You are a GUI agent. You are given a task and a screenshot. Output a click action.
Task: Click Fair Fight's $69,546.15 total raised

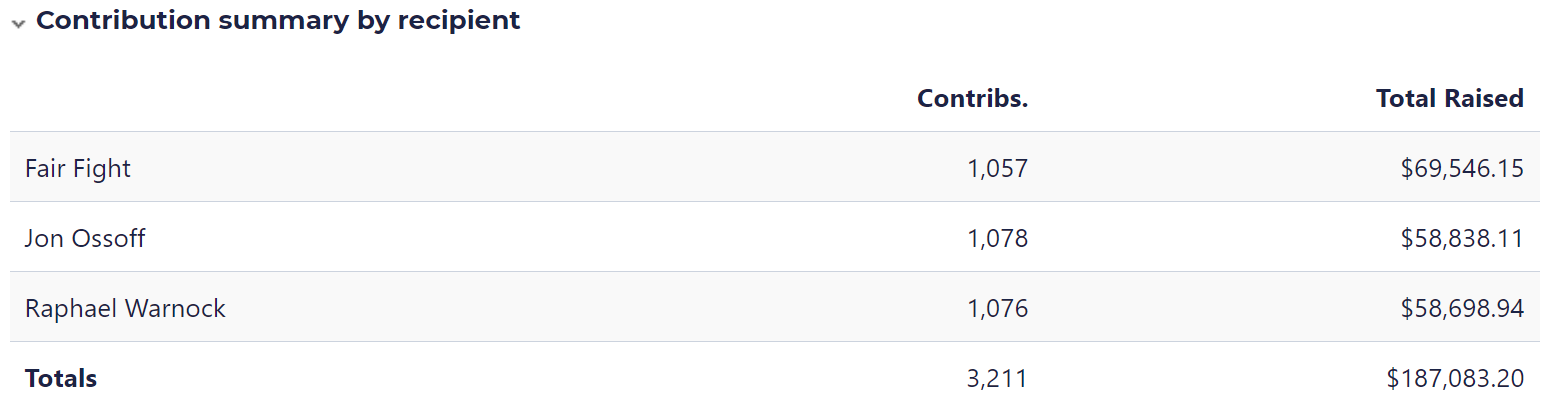(1462, 168)
